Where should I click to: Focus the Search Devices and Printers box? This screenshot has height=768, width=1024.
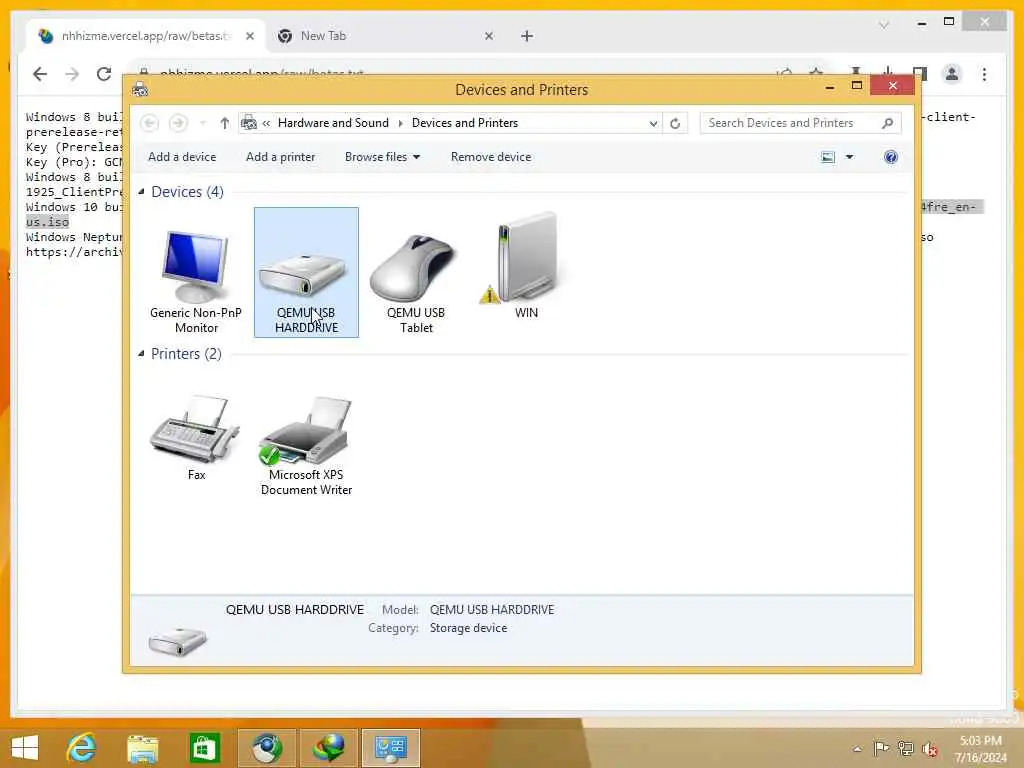800,123
